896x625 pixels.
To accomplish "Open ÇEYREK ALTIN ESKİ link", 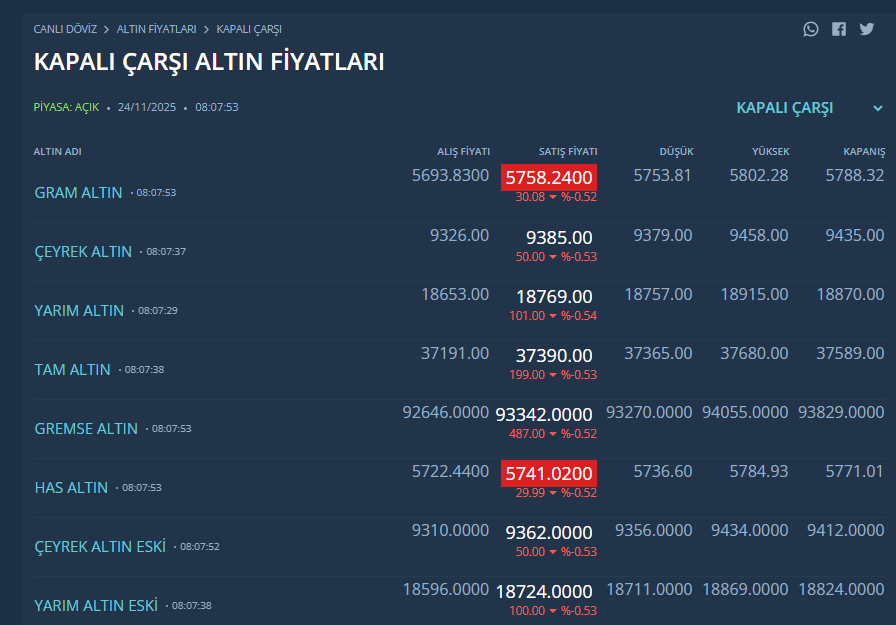I will (100, 546).
